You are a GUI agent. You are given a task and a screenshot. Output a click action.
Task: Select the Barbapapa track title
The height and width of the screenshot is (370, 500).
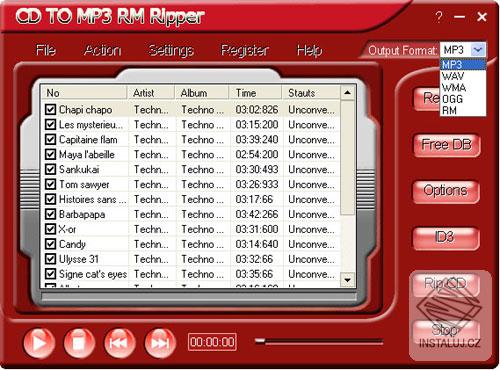82,214
